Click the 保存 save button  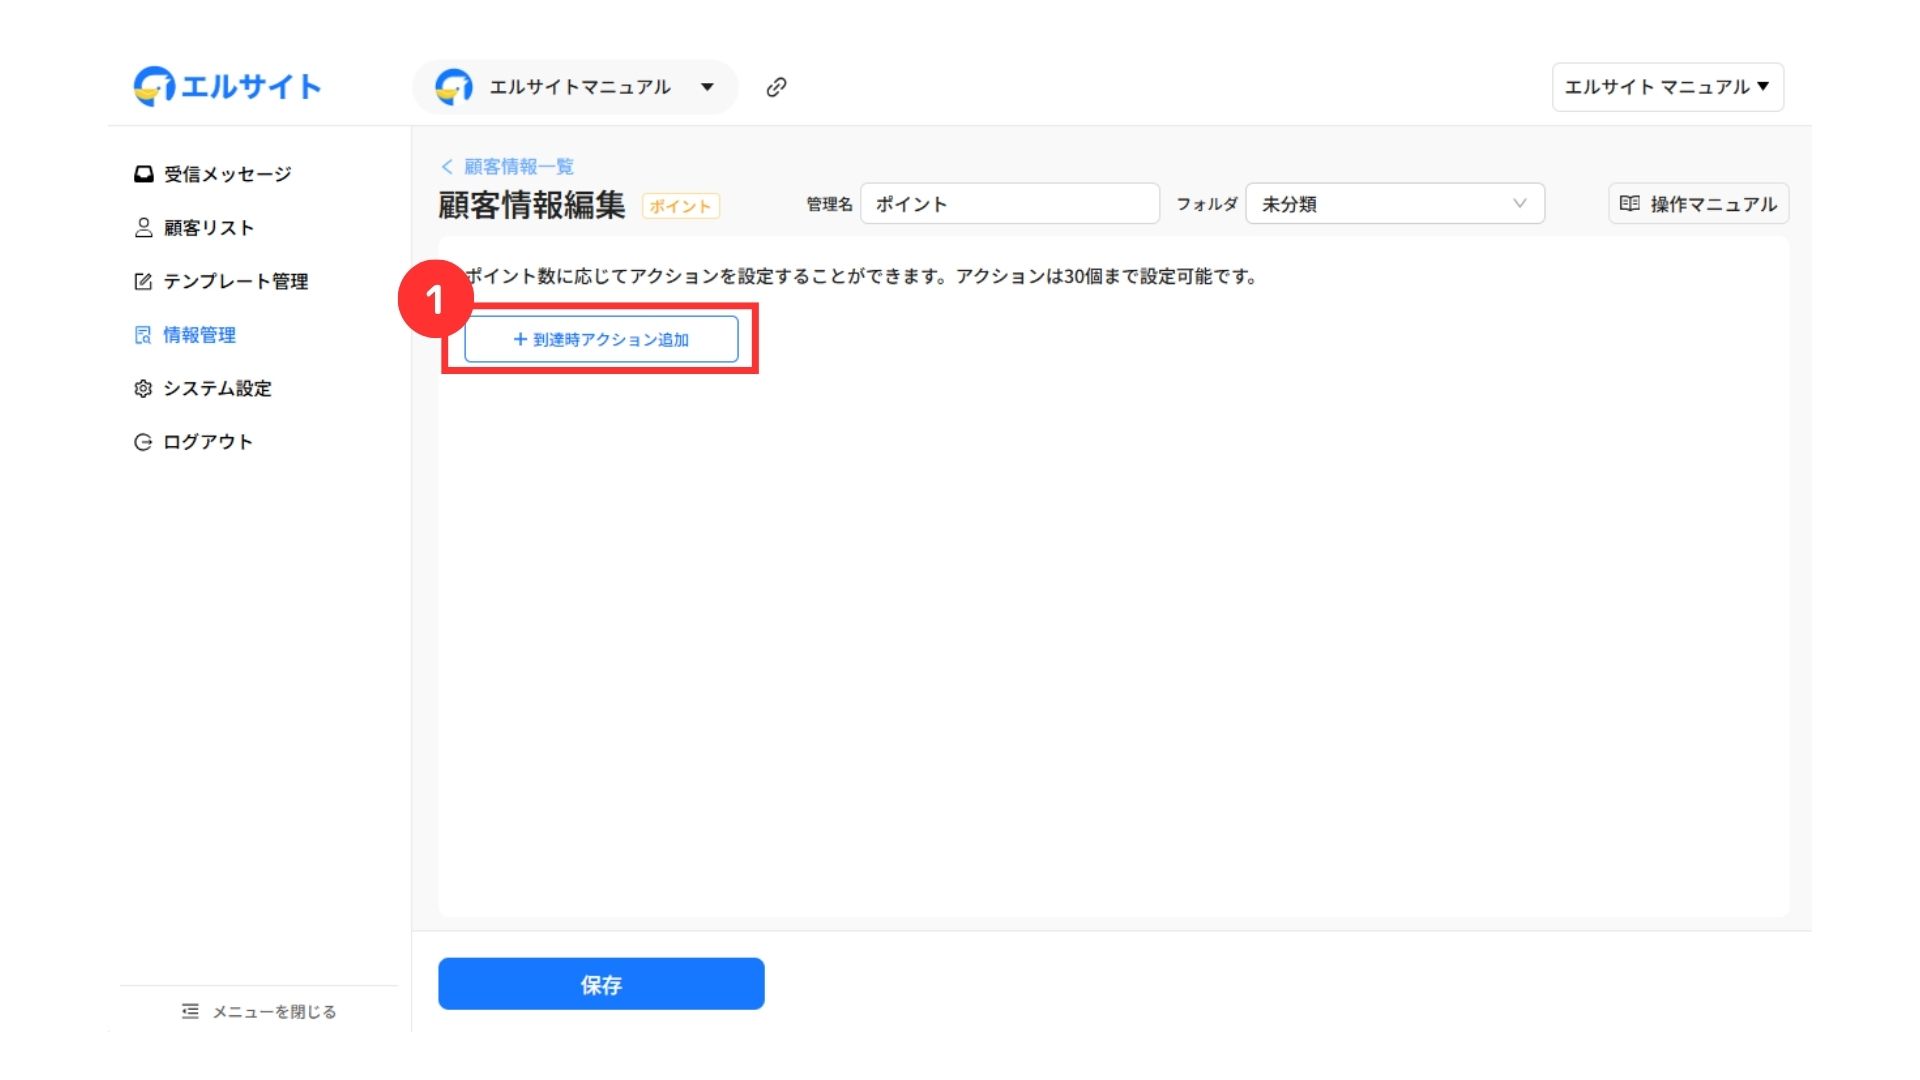tap(601, 984)
